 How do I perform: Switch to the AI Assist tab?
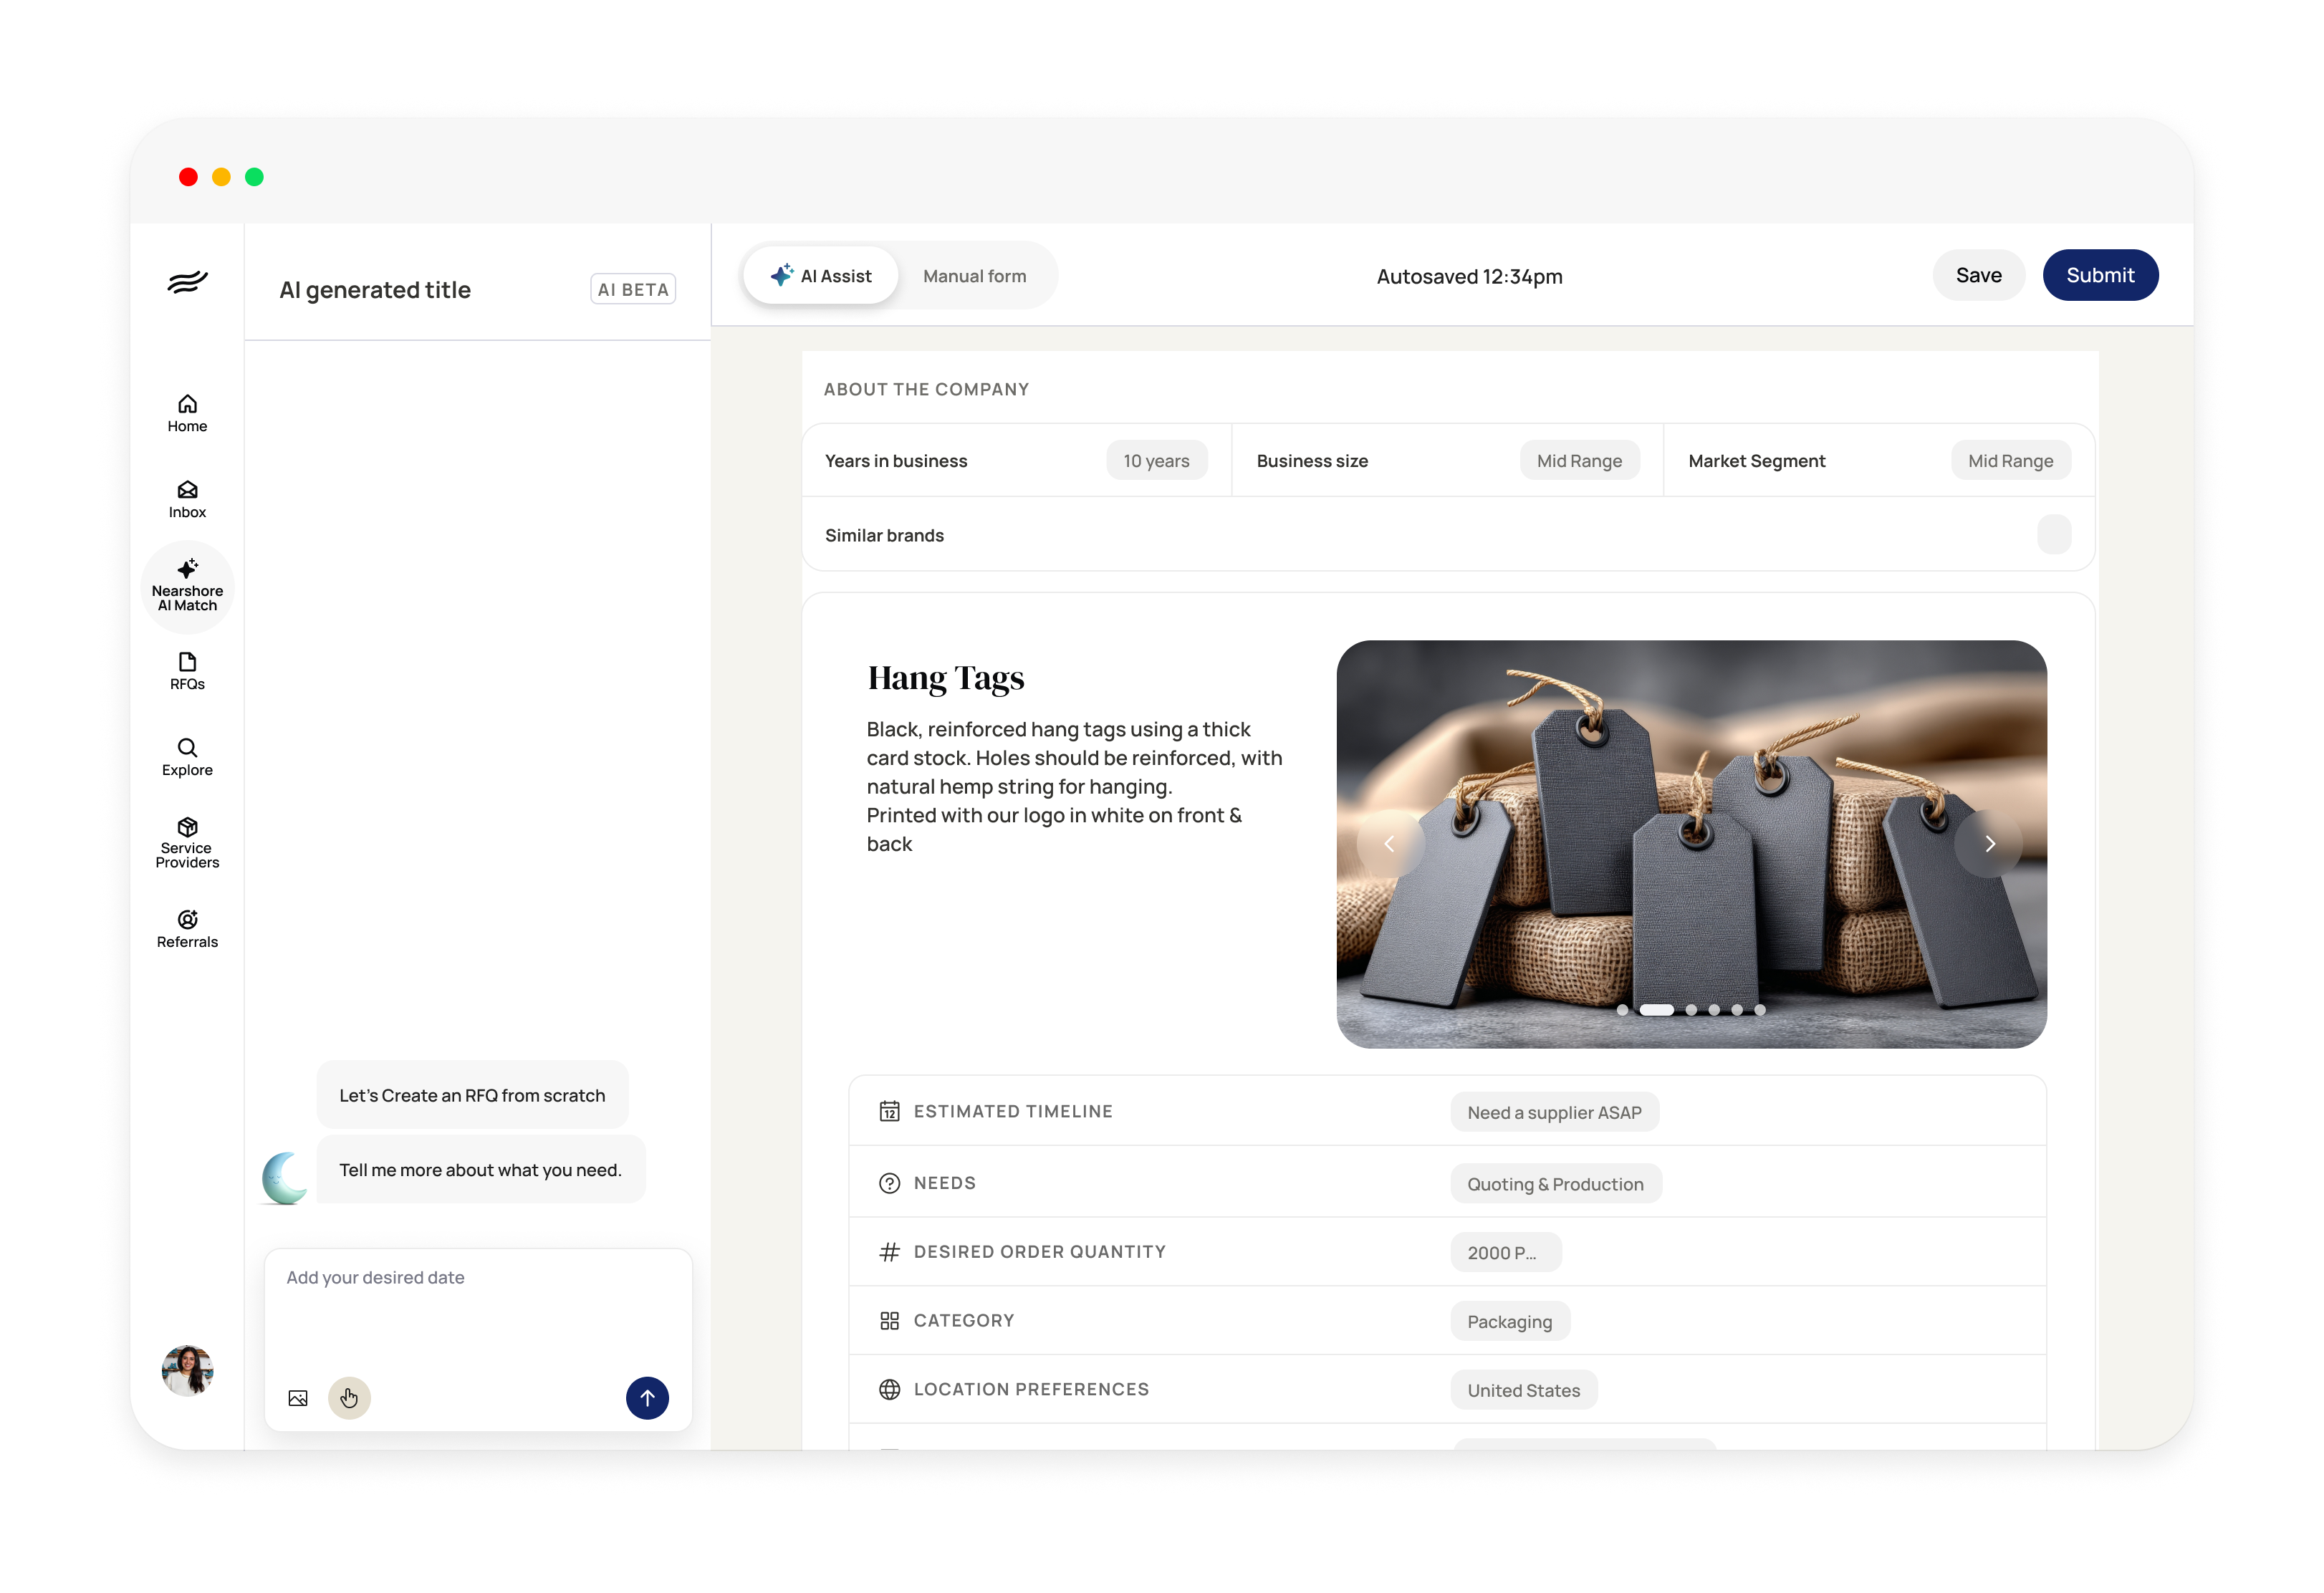tap(821, 276)
